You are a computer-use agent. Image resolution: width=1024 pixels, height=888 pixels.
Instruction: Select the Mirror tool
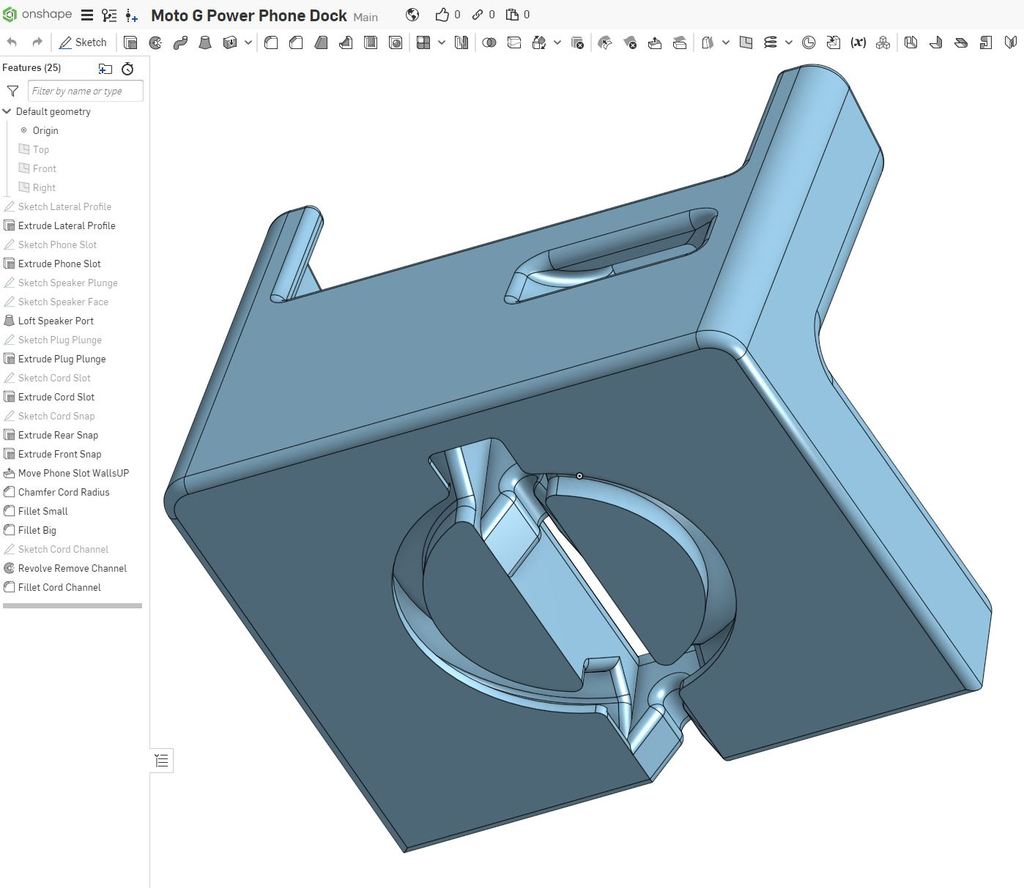(460, 42)
